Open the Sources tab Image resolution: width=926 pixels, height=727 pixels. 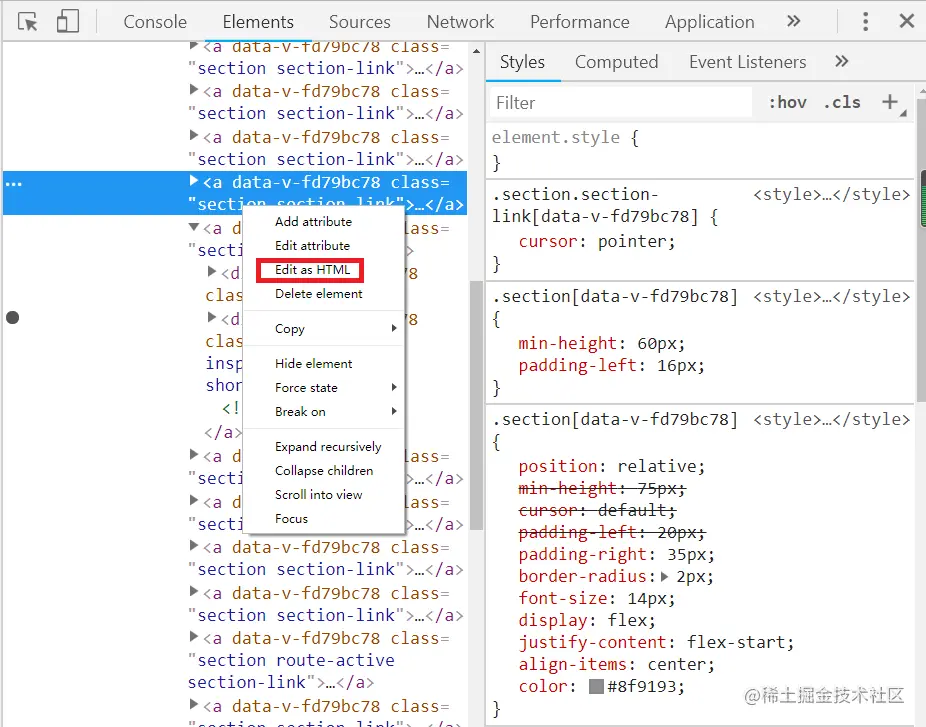click(x=360, y=22)
